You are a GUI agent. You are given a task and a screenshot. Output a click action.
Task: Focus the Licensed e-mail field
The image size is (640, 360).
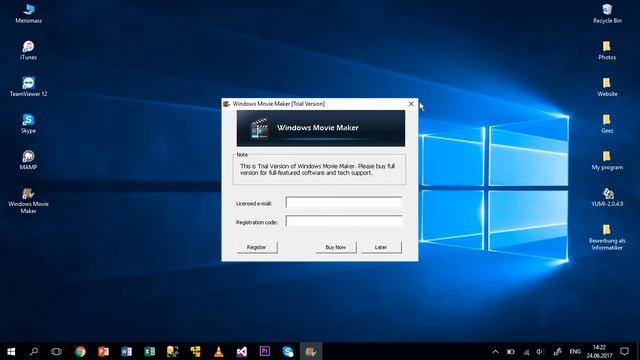coord(344,202)
